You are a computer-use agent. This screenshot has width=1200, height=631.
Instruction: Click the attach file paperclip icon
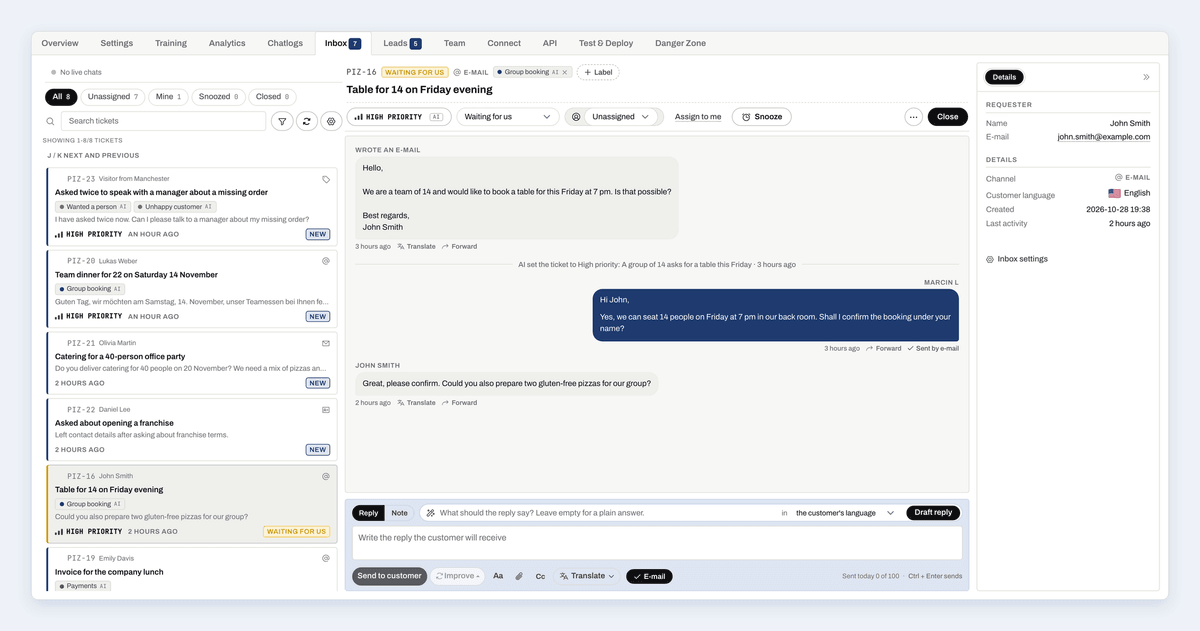[519, 576]
